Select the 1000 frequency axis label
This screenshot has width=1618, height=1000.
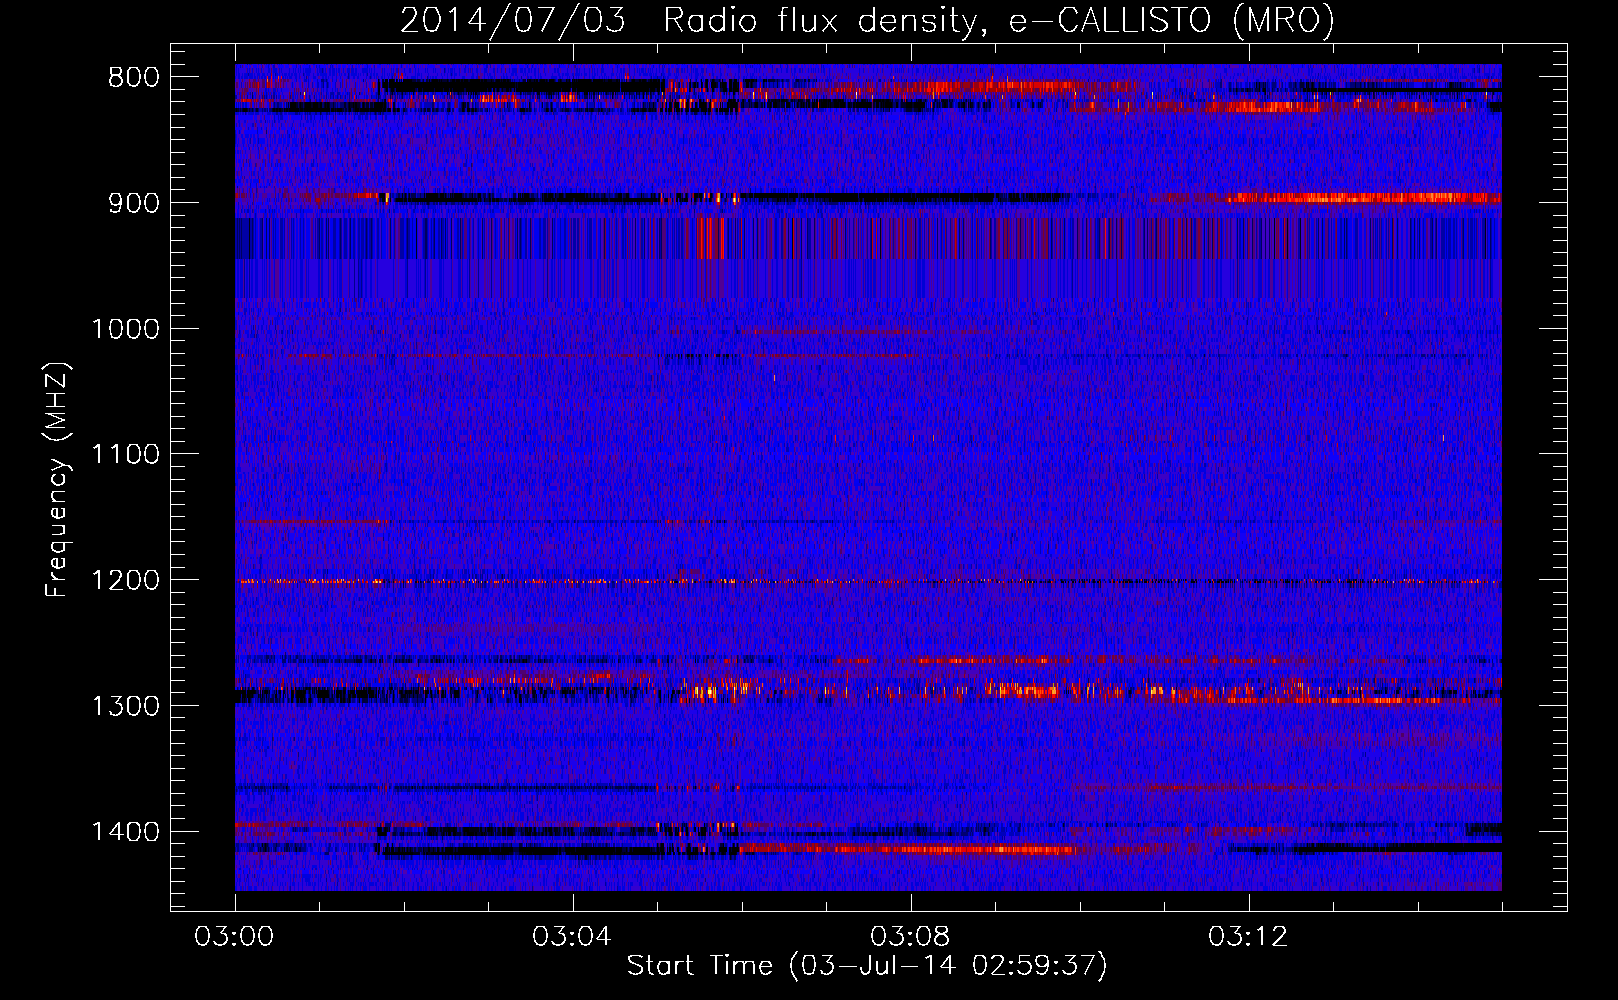(x=125, y=329)
